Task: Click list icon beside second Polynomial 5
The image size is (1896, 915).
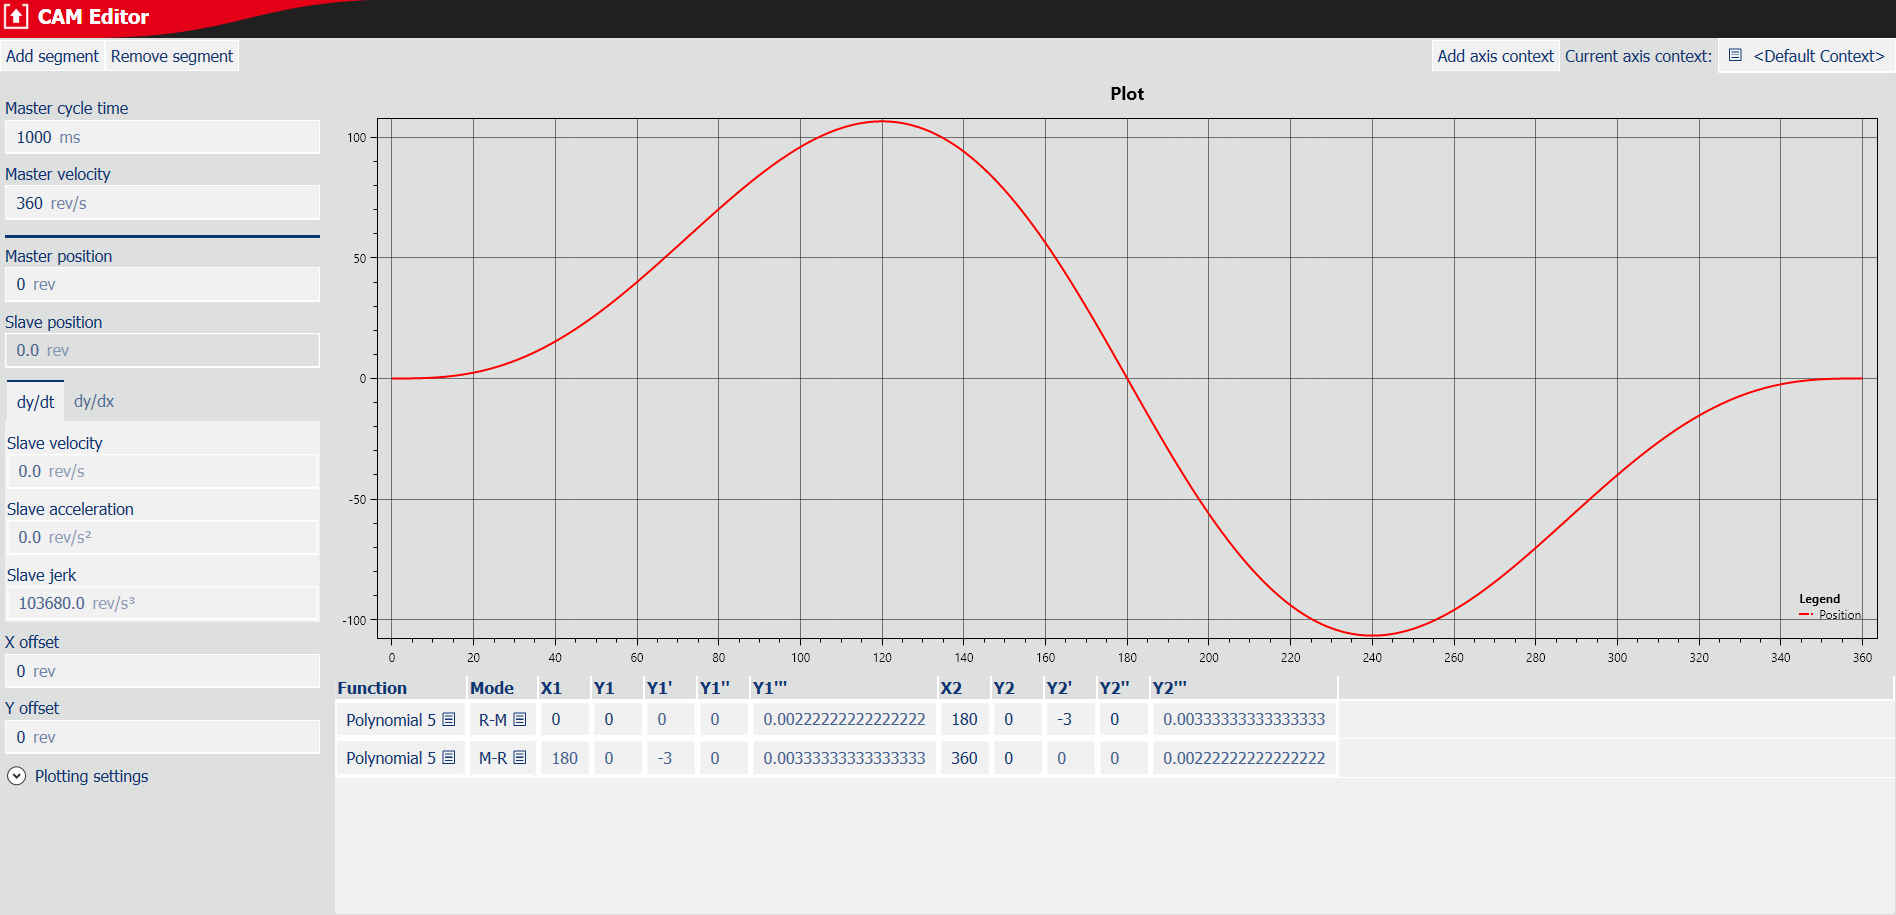Action: coord(449,758)
